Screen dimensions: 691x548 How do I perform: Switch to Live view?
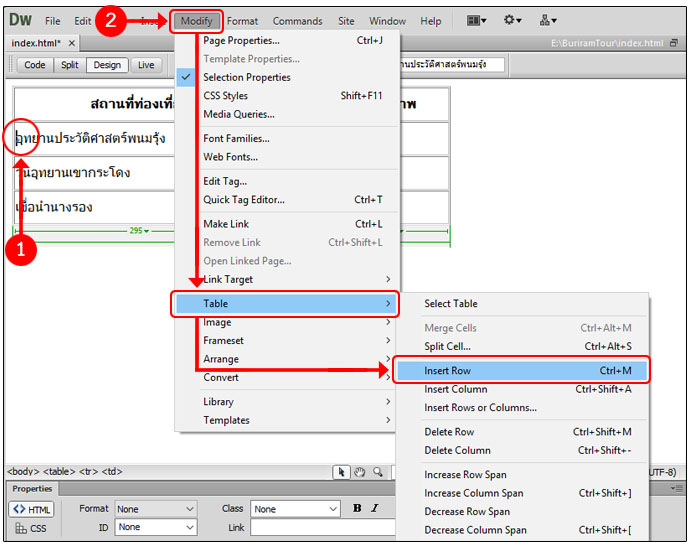(x=146, y=65)
